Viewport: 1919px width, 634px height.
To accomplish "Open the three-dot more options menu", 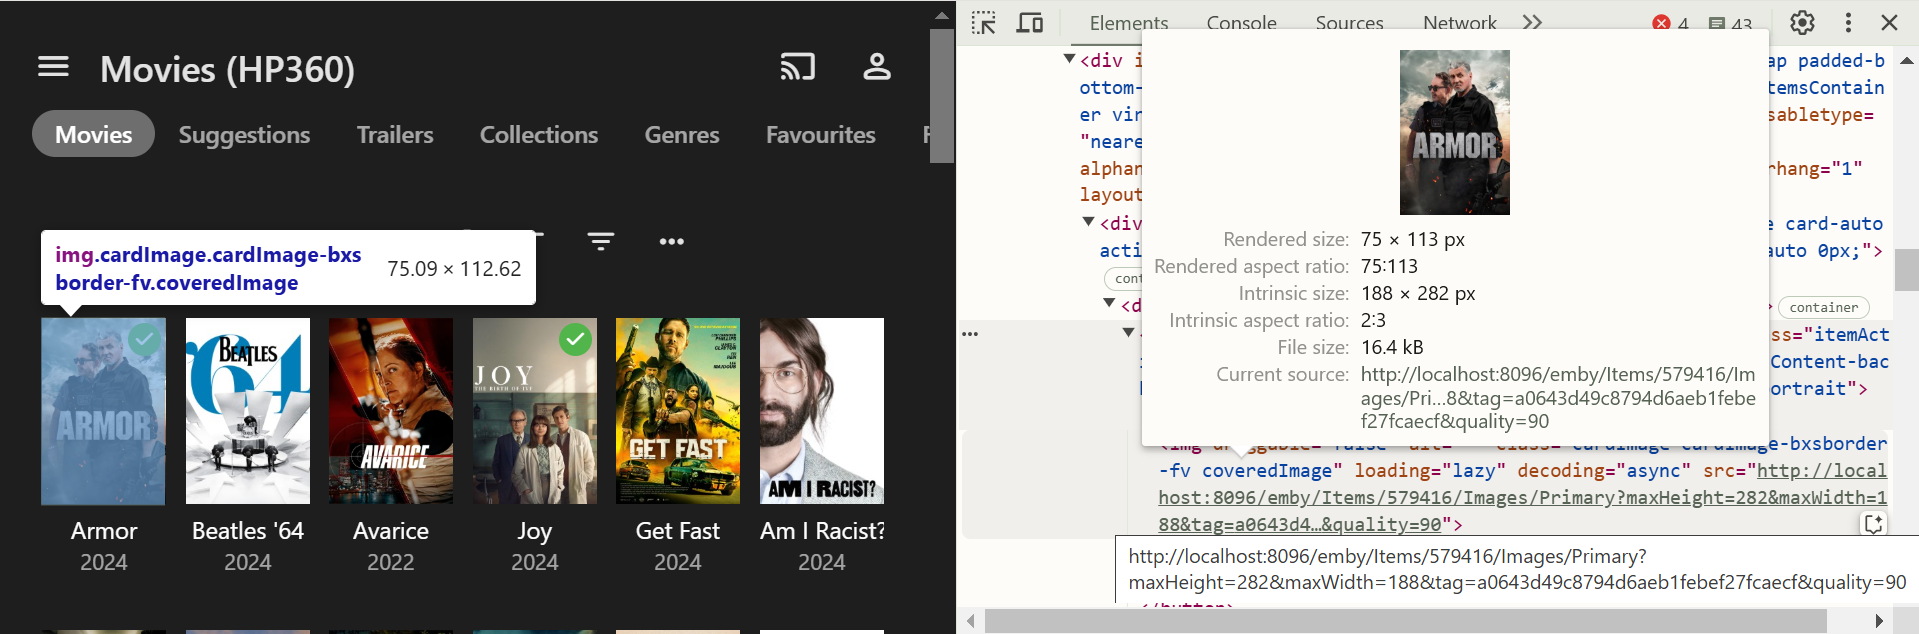I will pos(672,241).
